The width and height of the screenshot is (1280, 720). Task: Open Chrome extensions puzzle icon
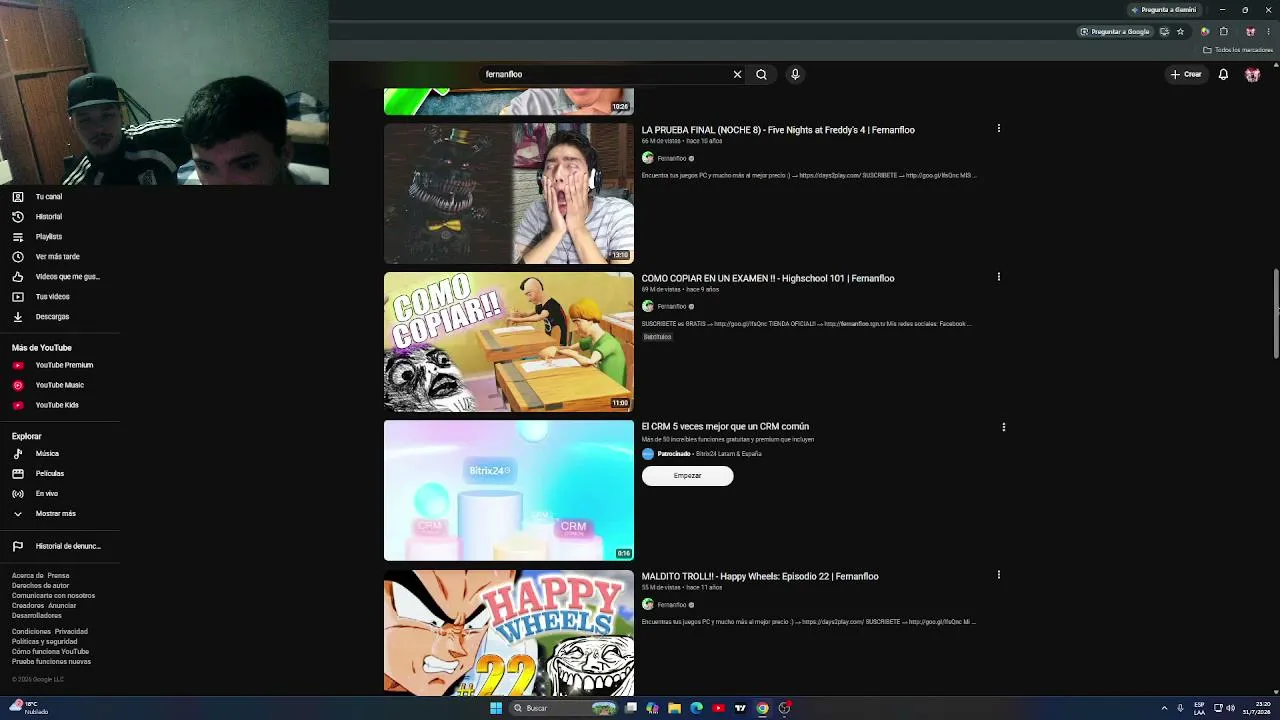(1223, 32)
